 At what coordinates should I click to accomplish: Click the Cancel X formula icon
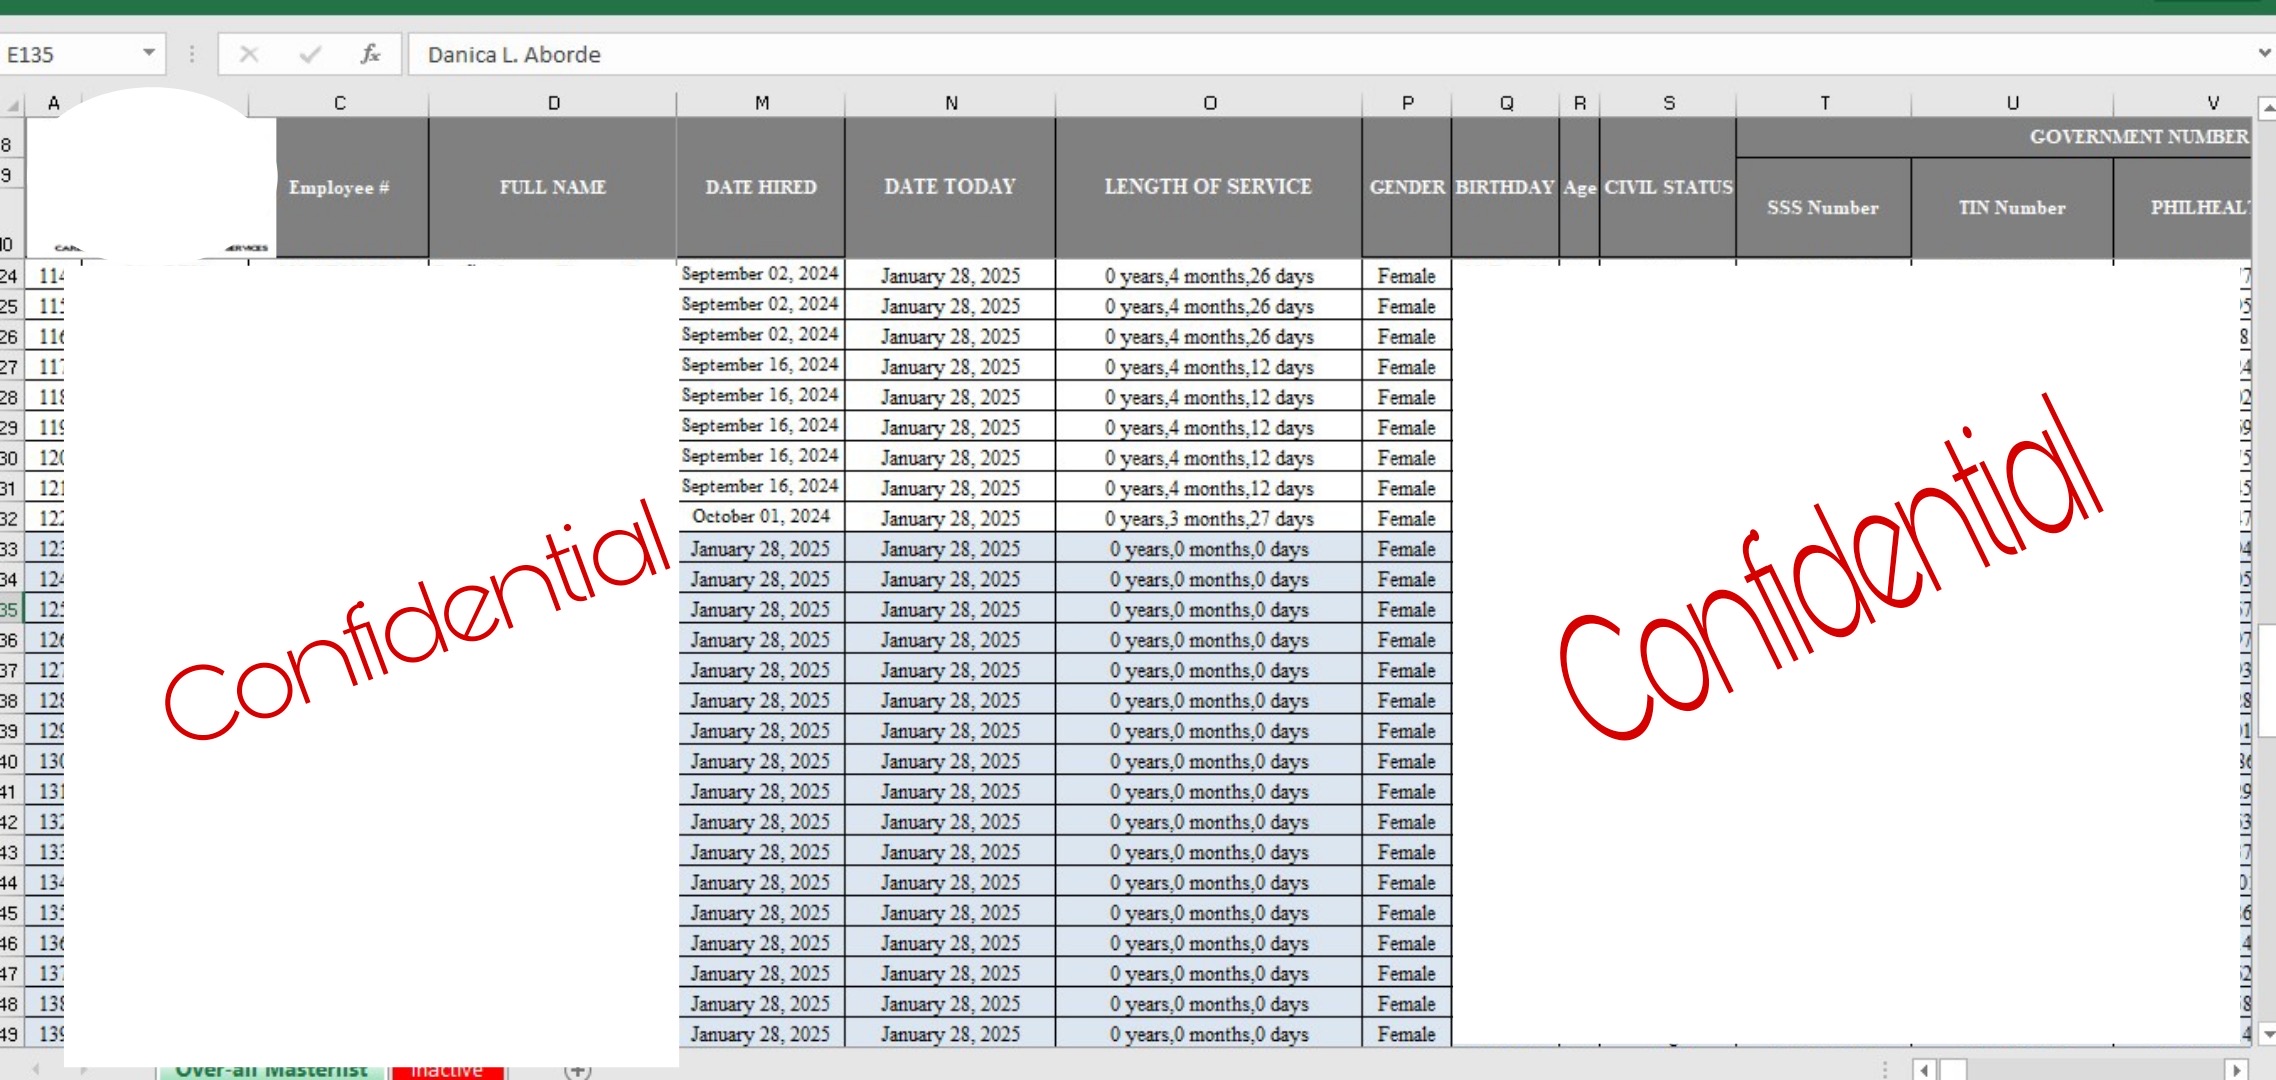click(x=249, y=54)
